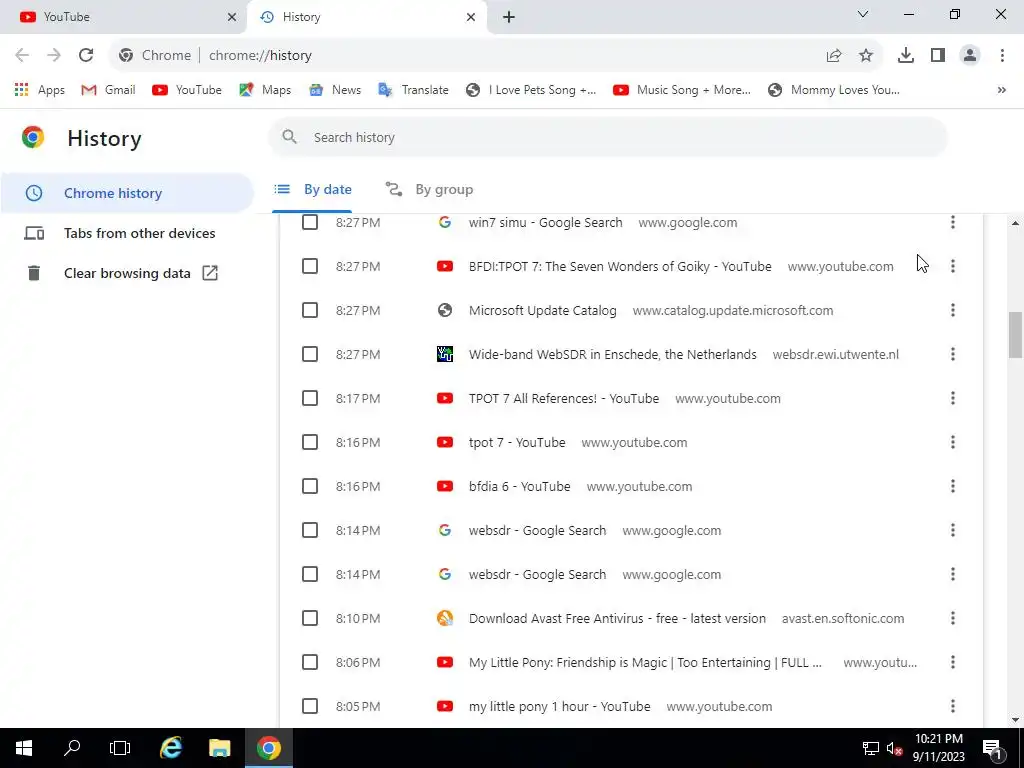
Task: Open the profile avatar menu
Action: click(970, 56)
